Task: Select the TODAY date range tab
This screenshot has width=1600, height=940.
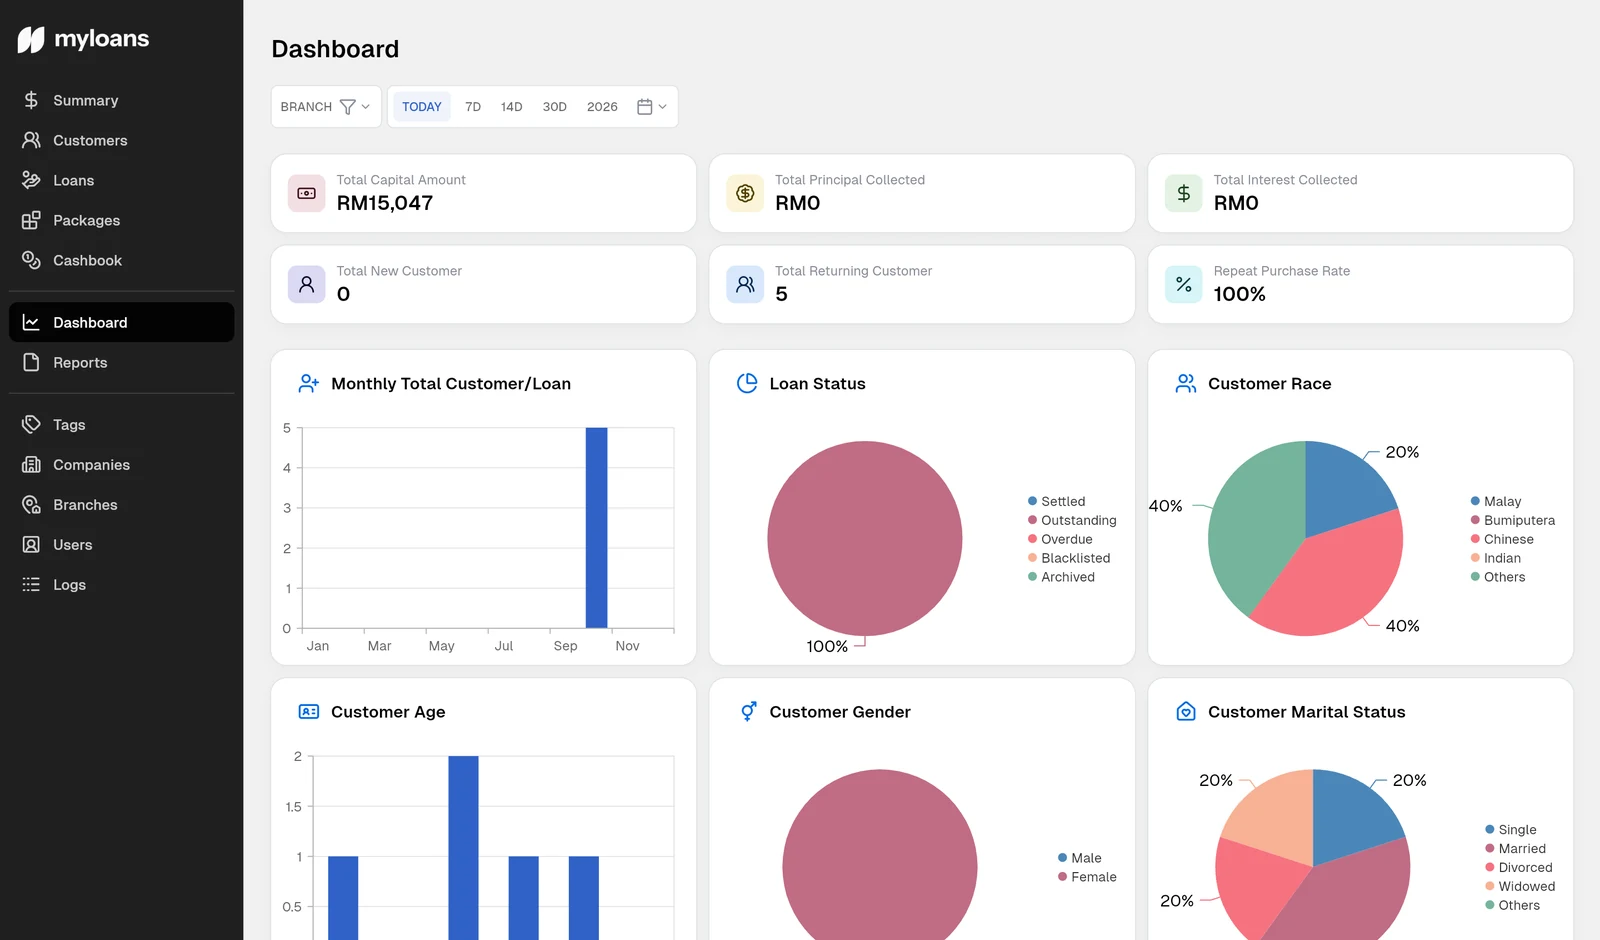Action: [x=422, y=107]
